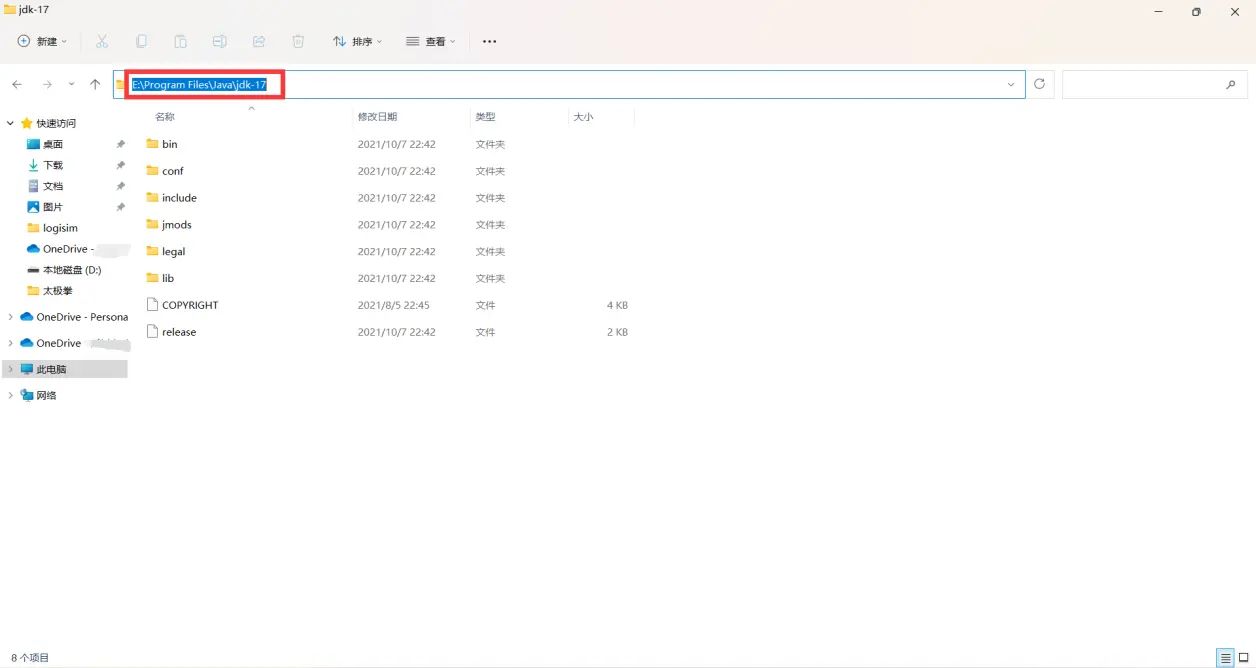Copy using the toolbar copy icon
Image resolution: width=1256 pixels, height=668 pixels.
tap(140, 41)
